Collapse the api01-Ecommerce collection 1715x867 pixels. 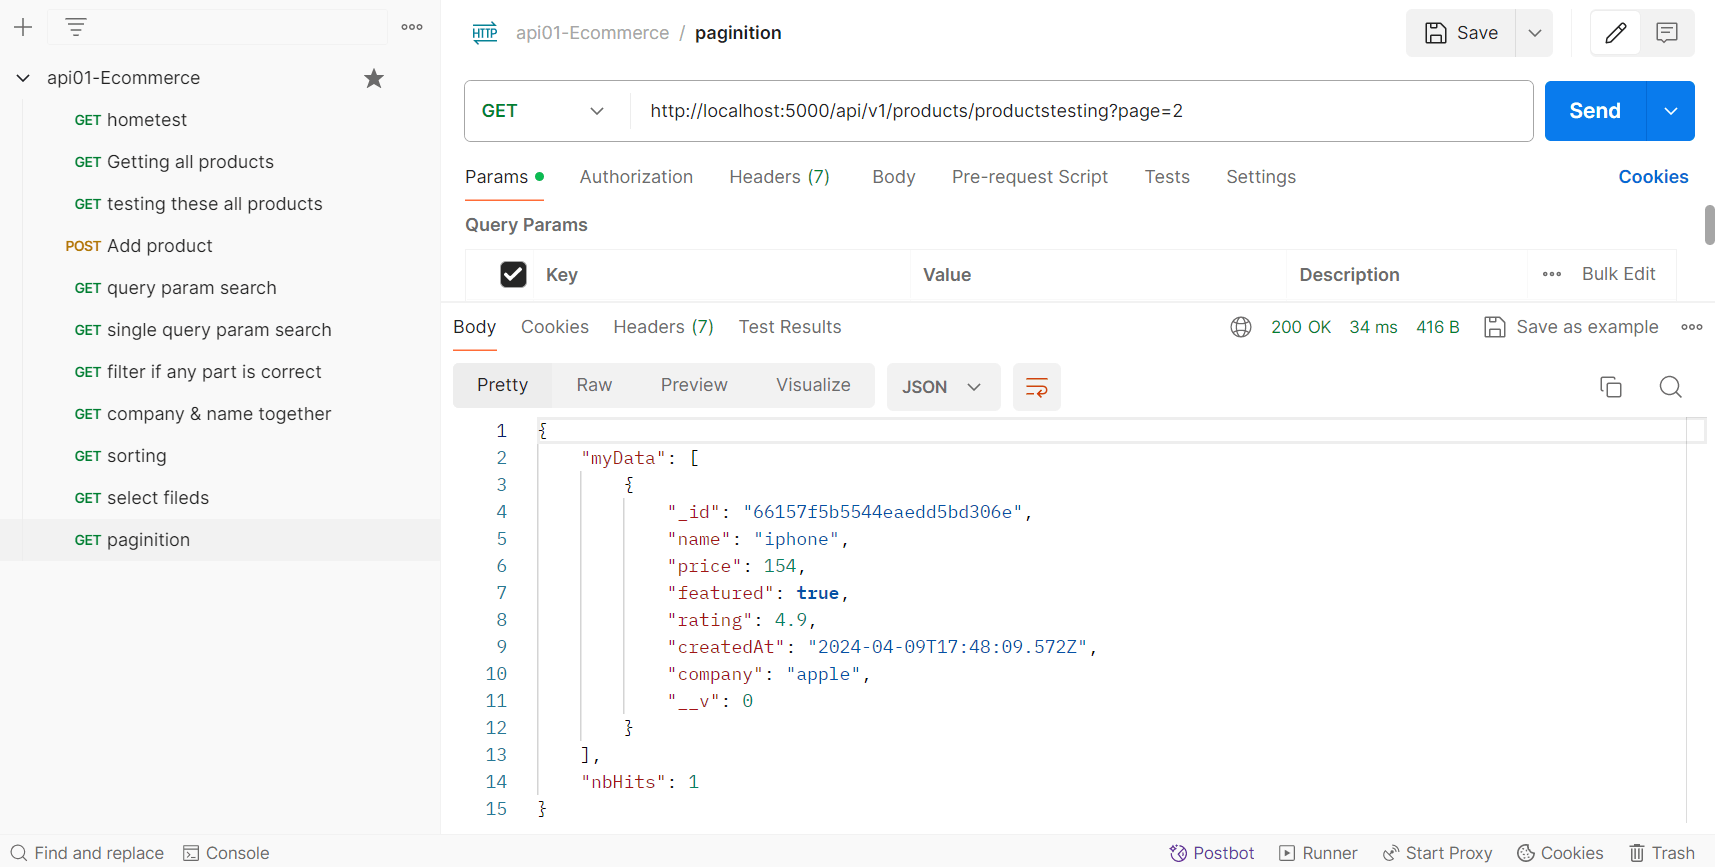click(23, 78)
